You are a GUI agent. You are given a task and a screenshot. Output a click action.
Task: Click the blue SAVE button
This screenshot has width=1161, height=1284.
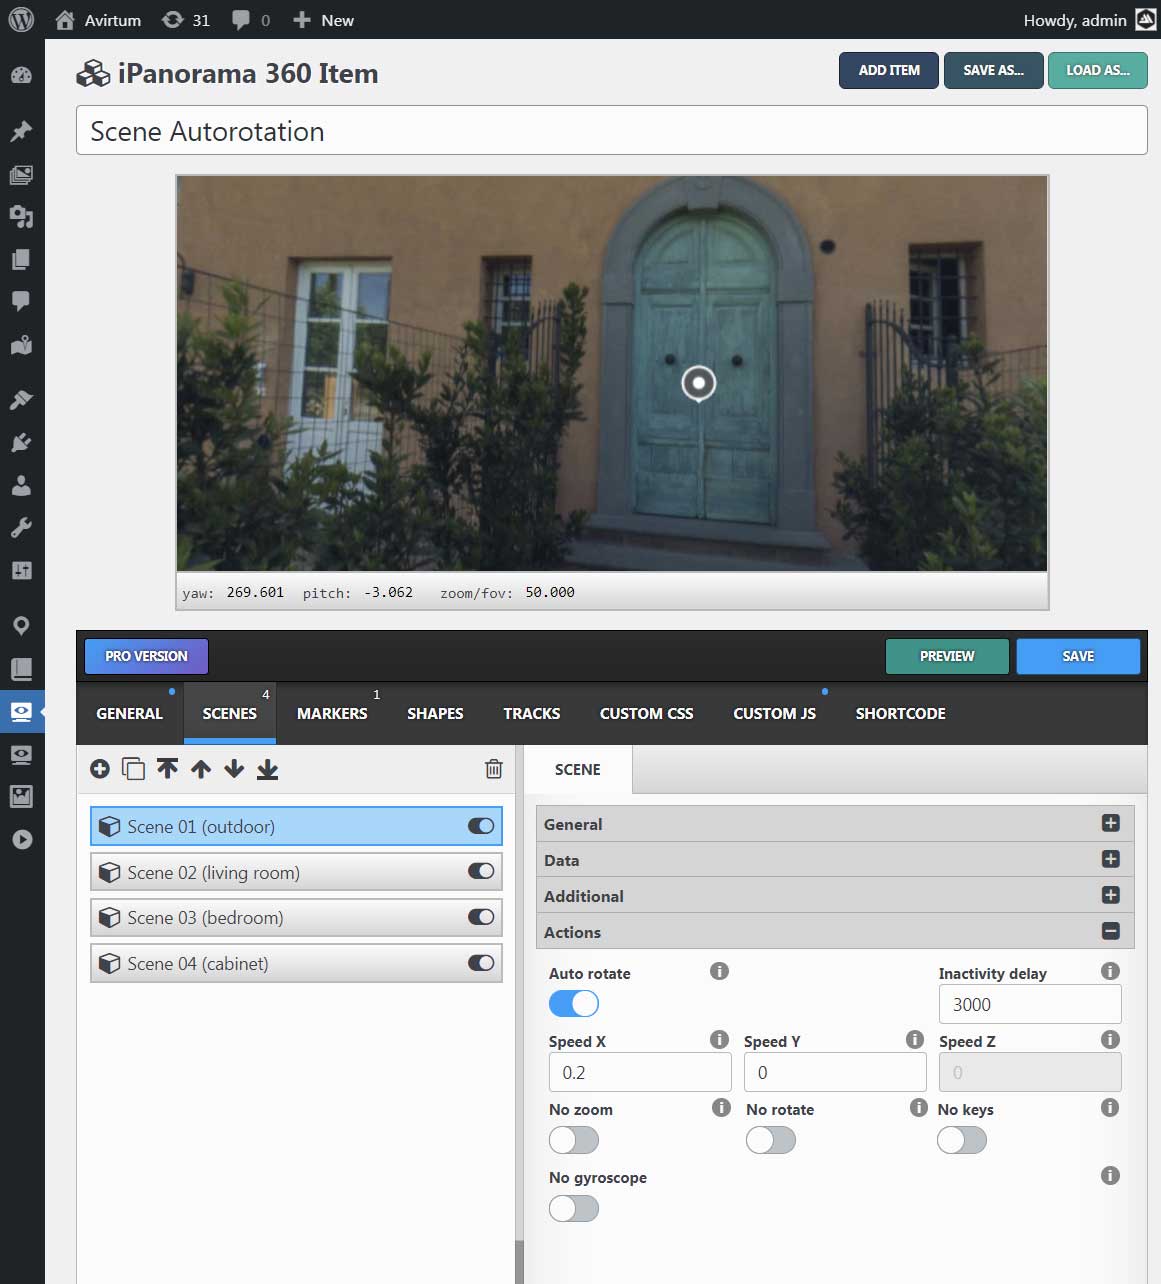coord(1078,656)
